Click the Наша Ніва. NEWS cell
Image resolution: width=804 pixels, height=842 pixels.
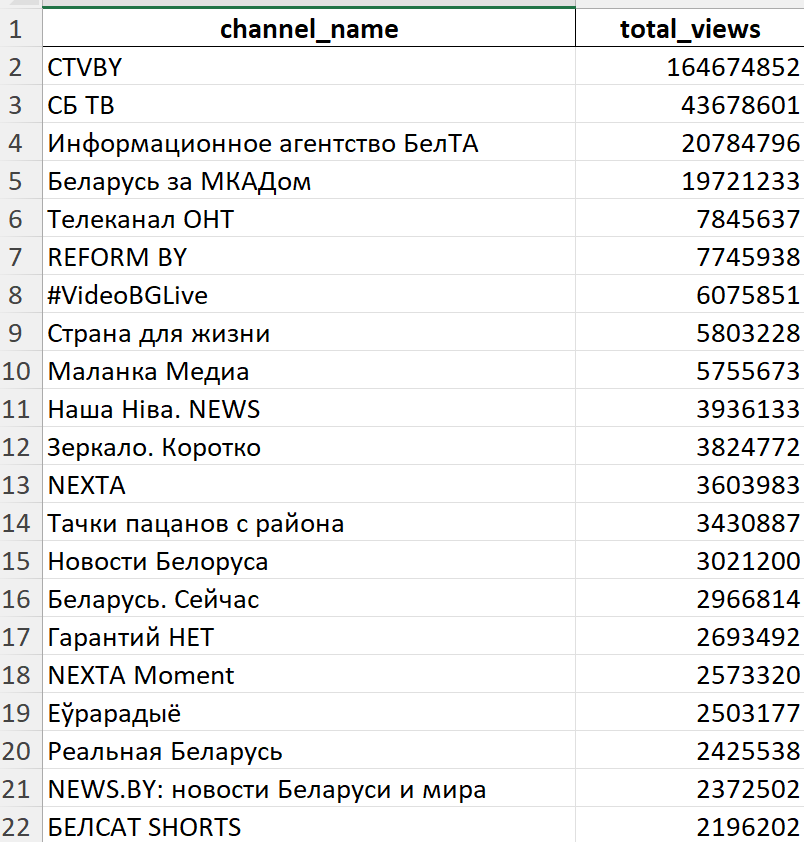308,409
